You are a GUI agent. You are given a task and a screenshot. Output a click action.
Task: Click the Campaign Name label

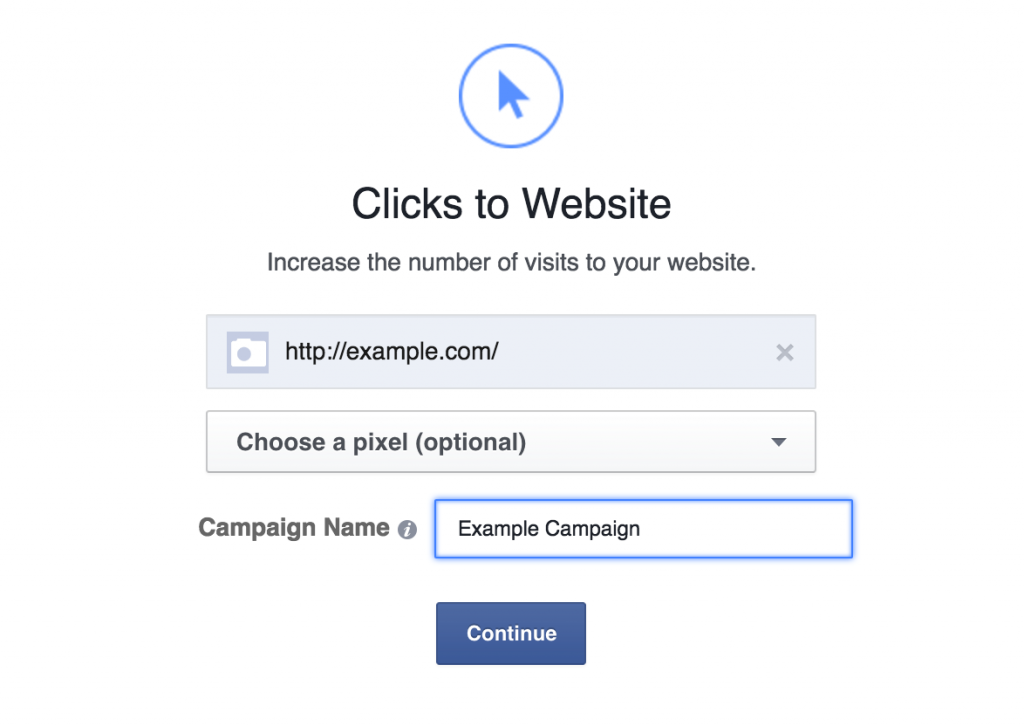tap(294, 527)
